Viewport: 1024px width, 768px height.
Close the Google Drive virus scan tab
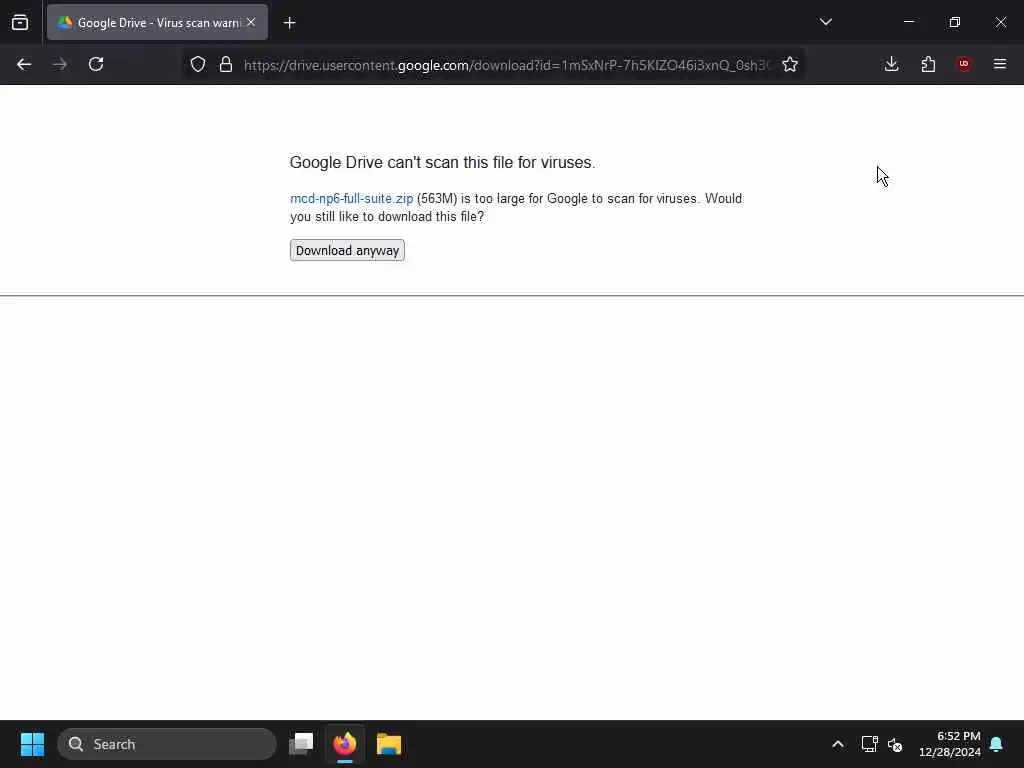tap(251, 22)
